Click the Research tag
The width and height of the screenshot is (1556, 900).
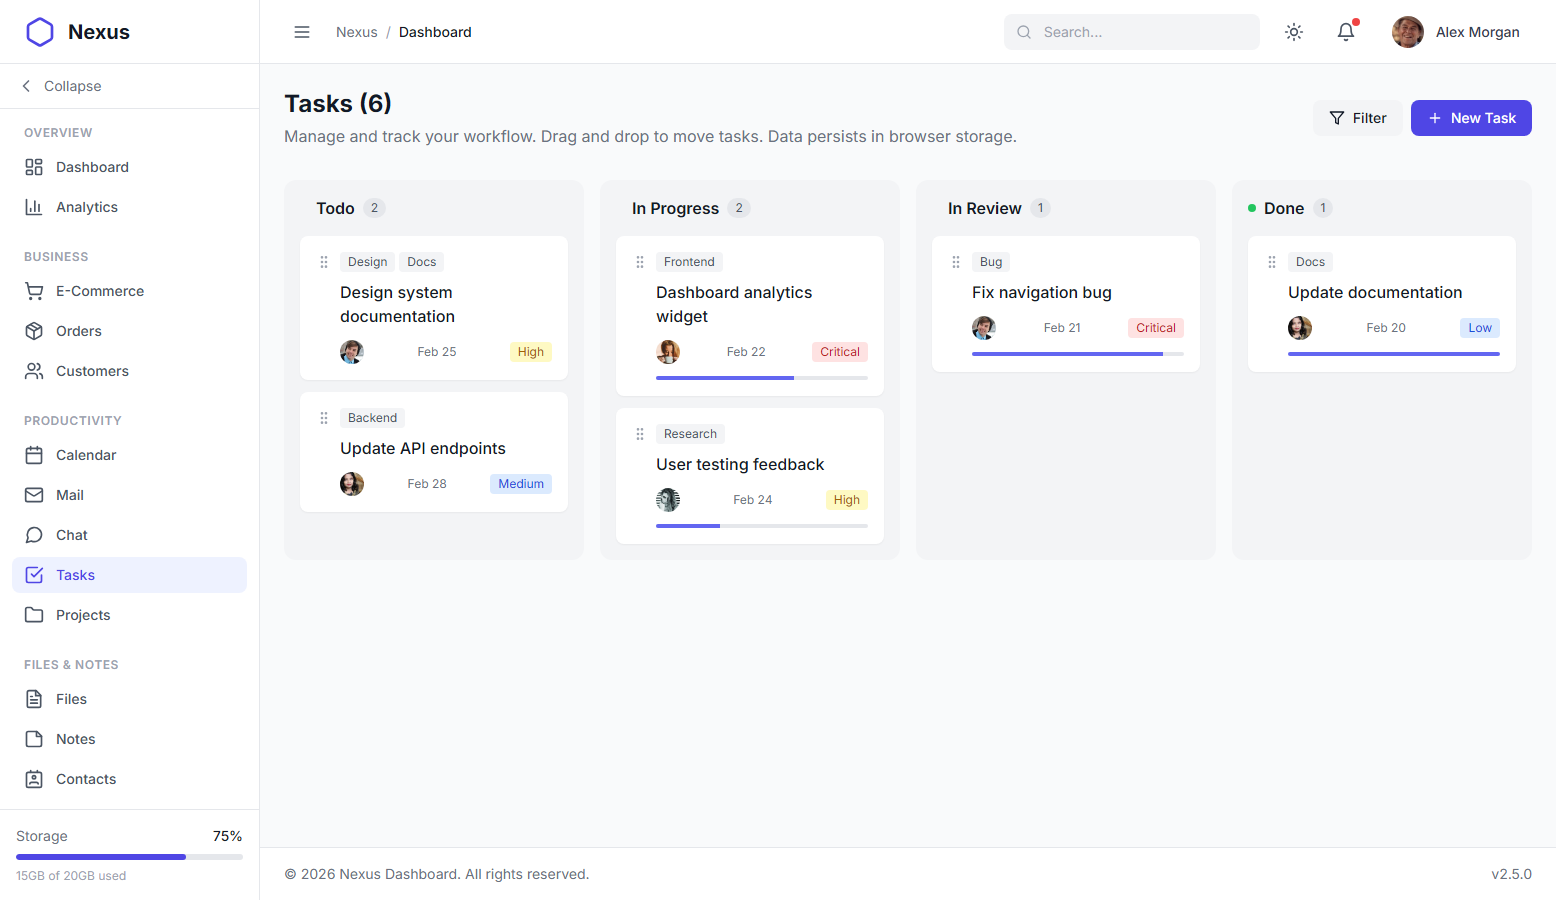point(690,434)
